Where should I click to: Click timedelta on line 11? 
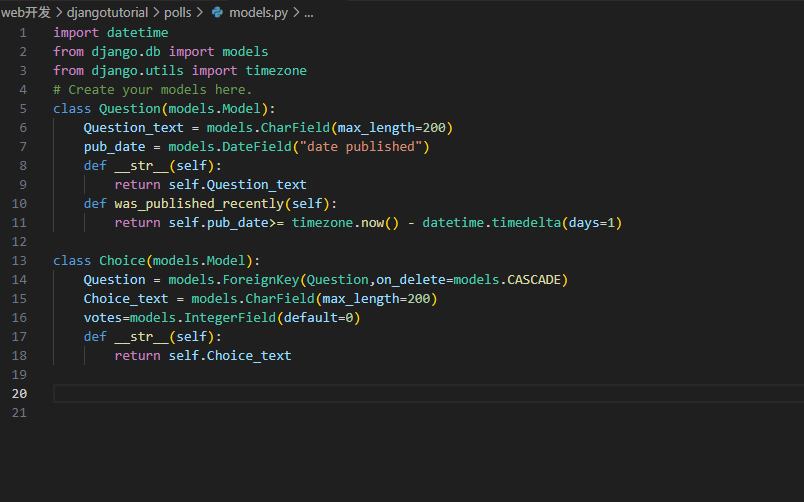coord(525,223)
